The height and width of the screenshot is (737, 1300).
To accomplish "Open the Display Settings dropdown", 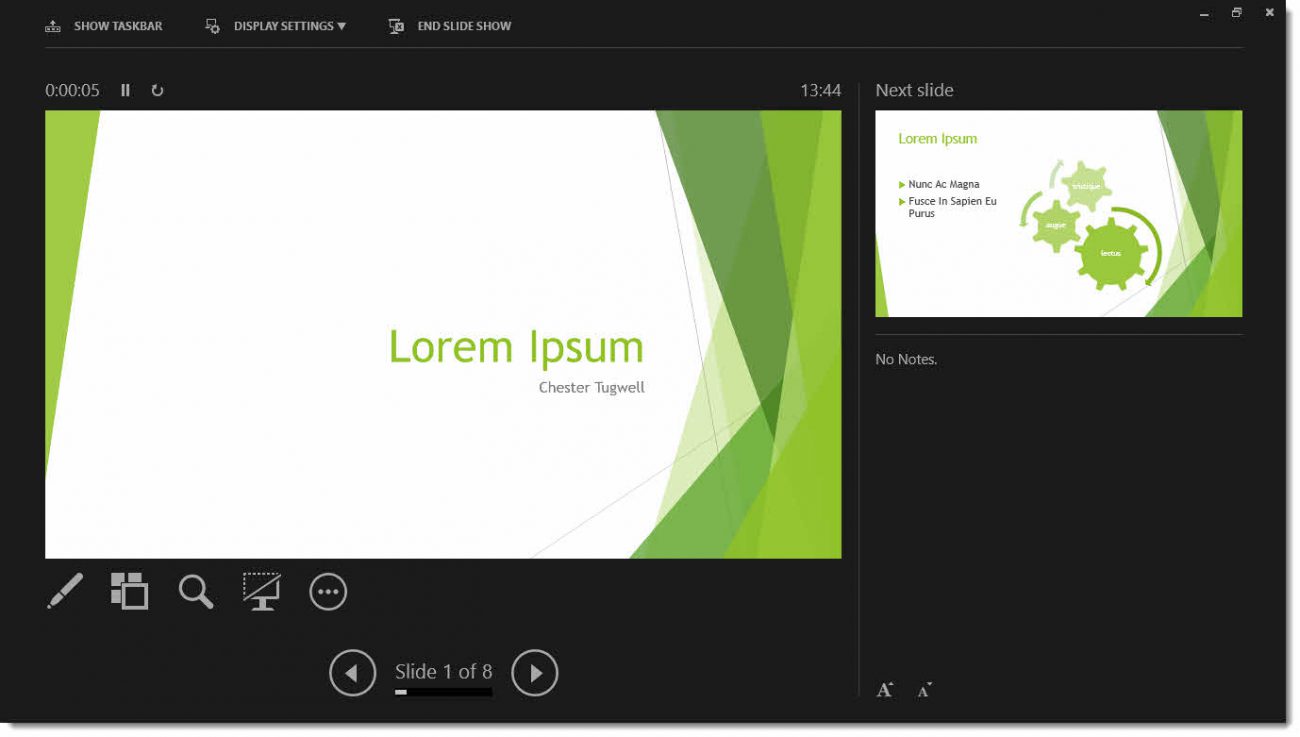I will point(277,26).
